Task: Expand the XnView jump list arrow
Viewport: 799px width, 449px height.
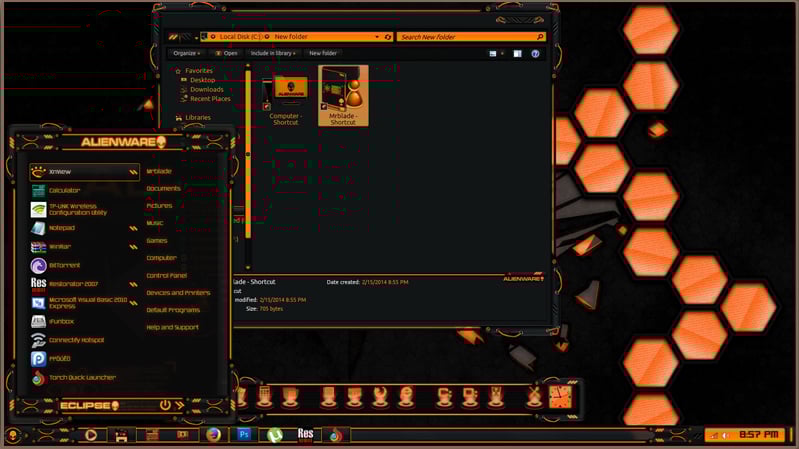Action: [134, 172]
